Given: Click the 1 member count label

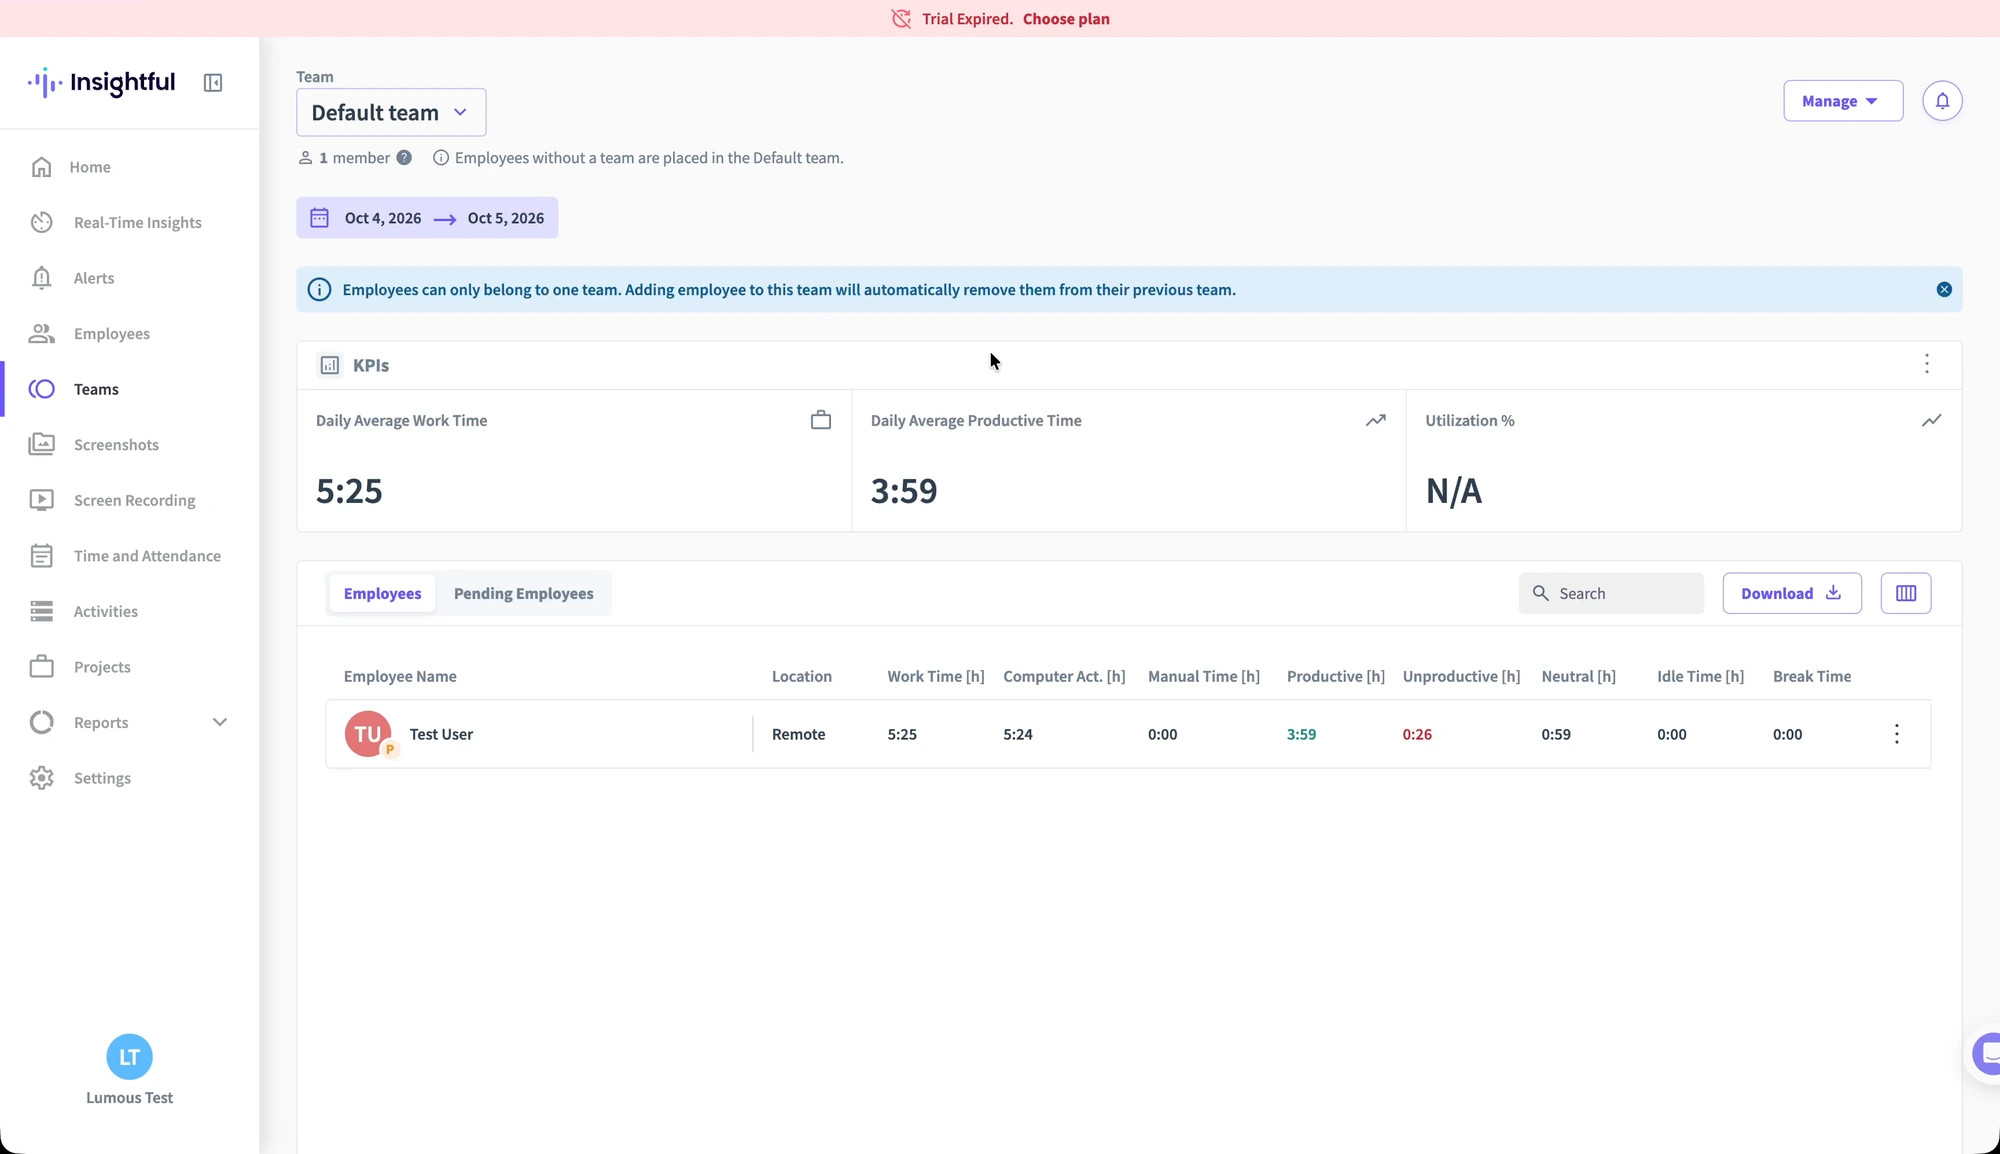Looking at the screenshot, I should pos(354,158).
